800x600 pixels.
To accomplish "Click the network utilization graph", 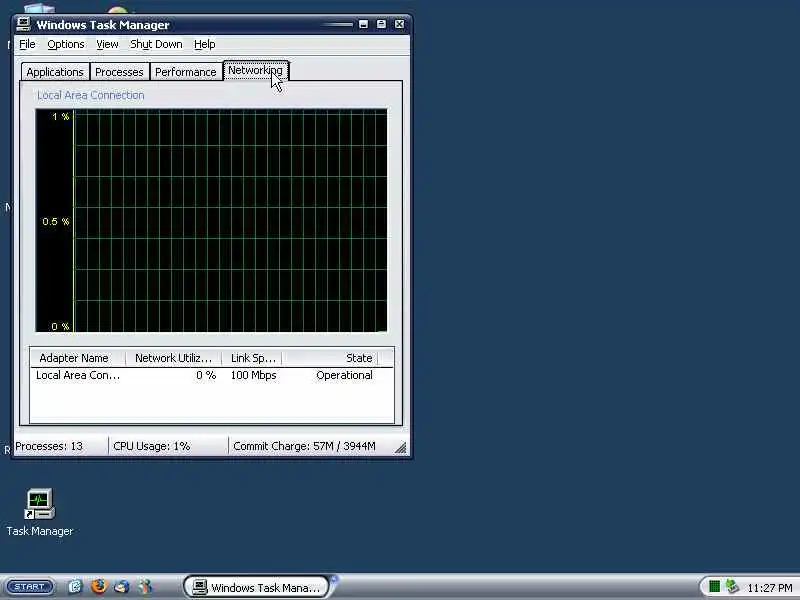I will (211, 220).
